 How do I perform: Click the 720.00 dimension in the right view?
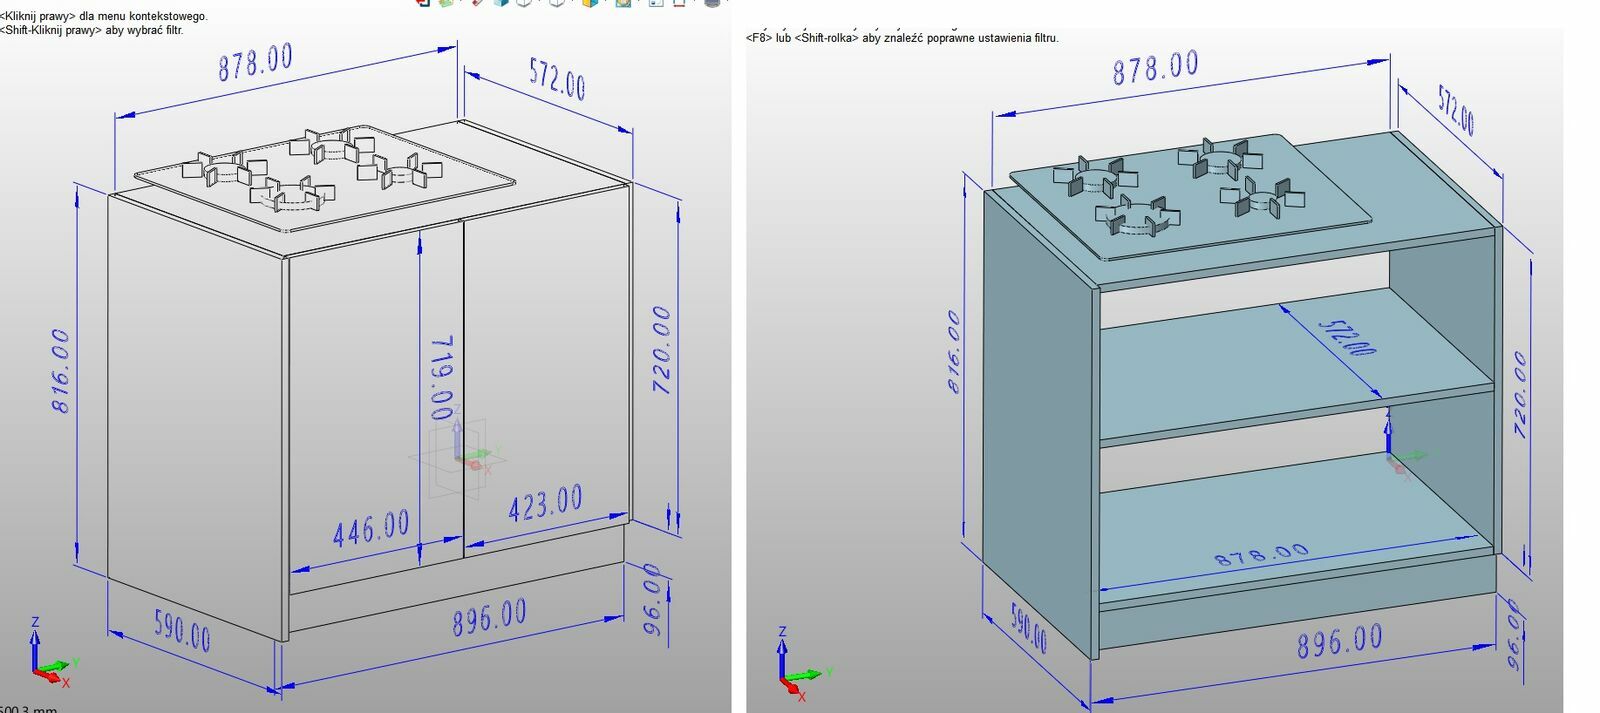pyautogui.click(x=1520, y=393)
